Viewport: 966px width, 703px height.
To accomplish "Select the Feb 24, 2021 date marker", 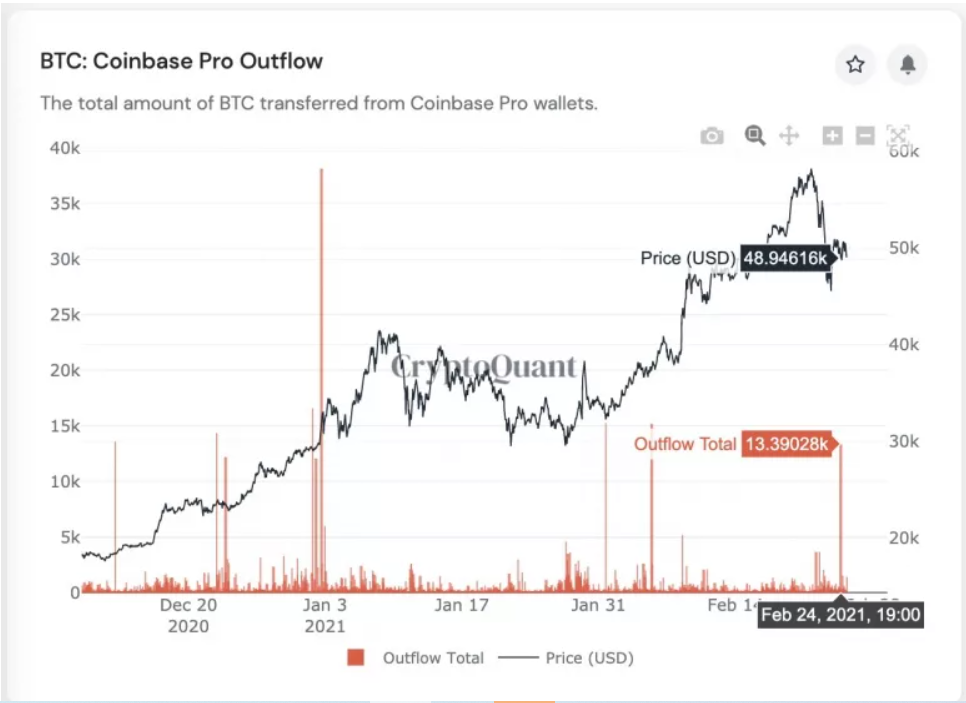I will (x=843, y=615).
